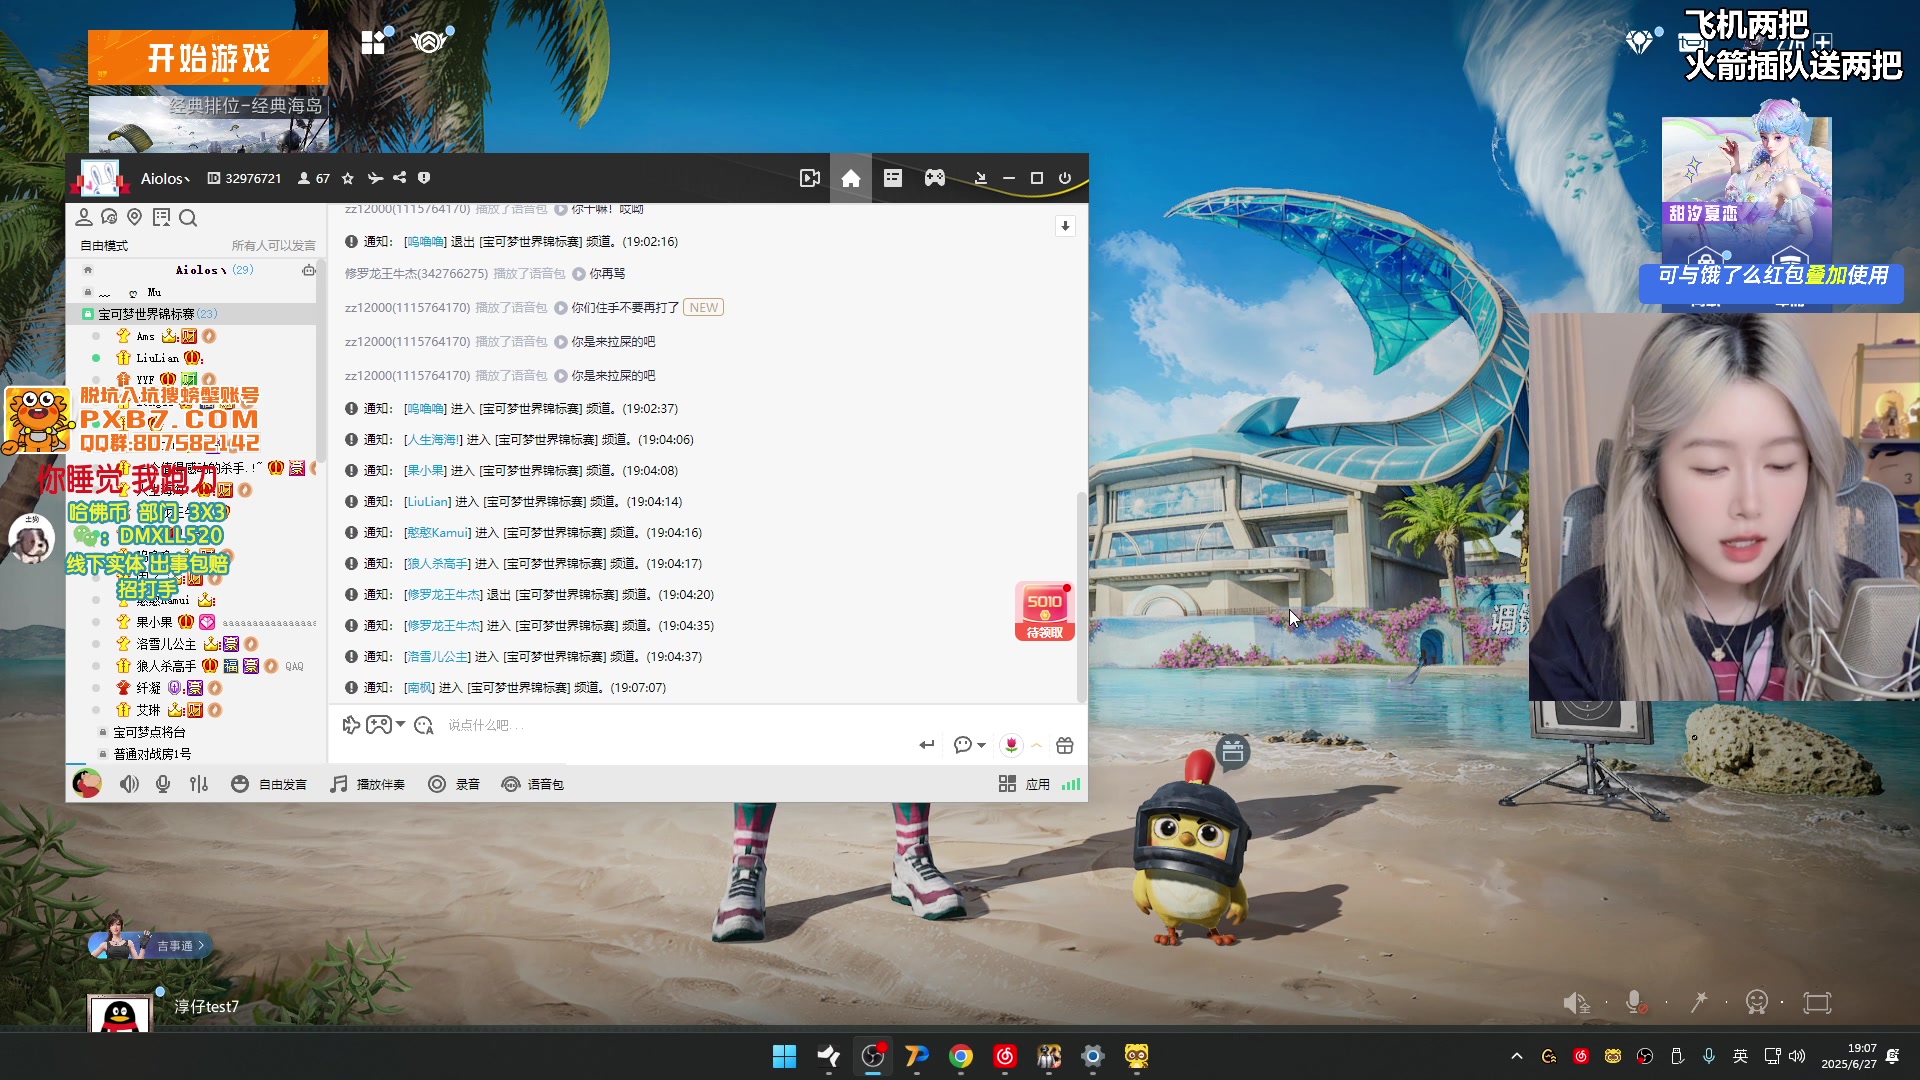Search channel members with magnifier icon
This screenshot has width=1920, height=1080.
[x=188, y=217]
